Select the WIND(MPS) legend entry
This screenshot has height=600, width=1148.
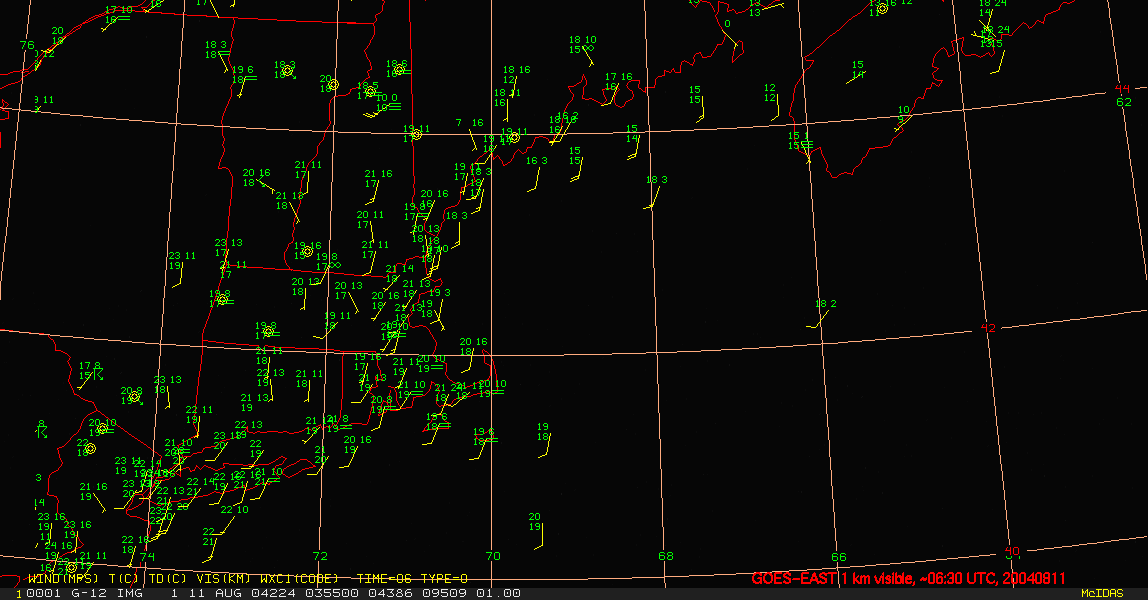coord(63,579)
